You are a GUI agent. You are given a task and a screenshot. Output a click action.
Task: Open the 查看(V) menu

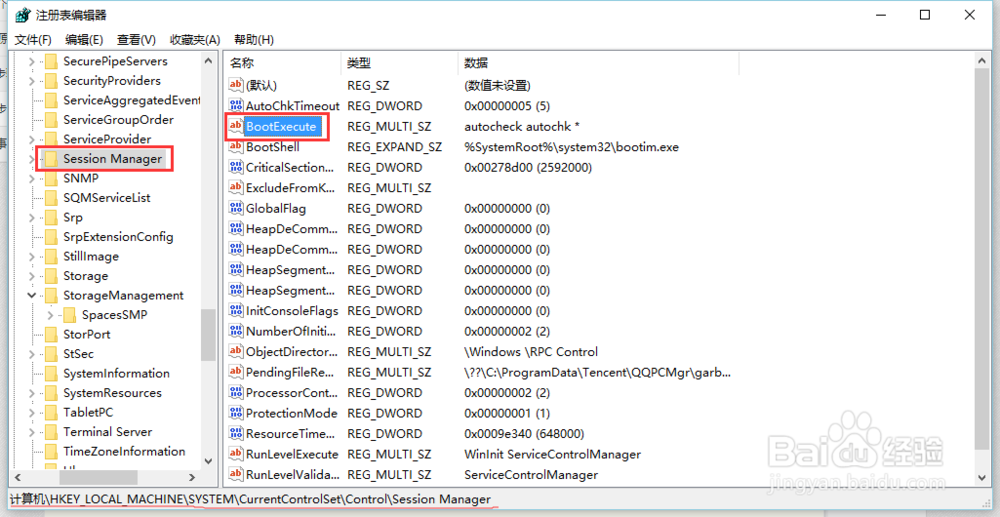click(x=136, y=40)
